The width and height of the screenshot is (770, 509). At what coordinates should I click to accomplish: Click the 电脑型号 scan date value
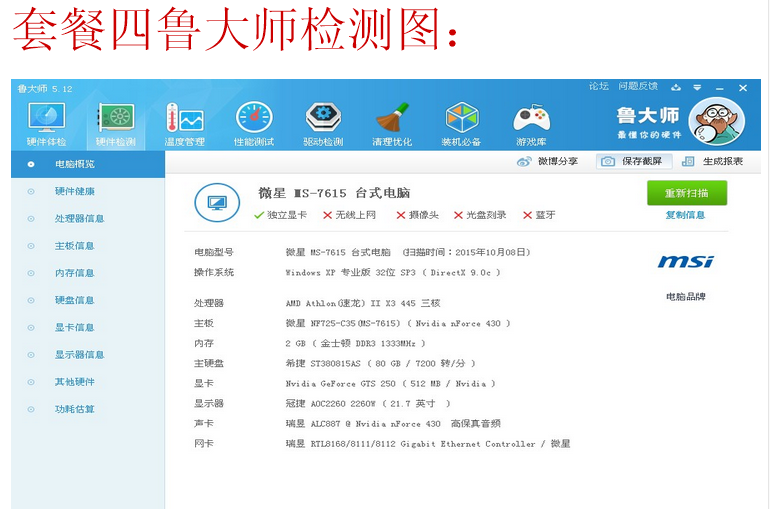pos(408,252)
